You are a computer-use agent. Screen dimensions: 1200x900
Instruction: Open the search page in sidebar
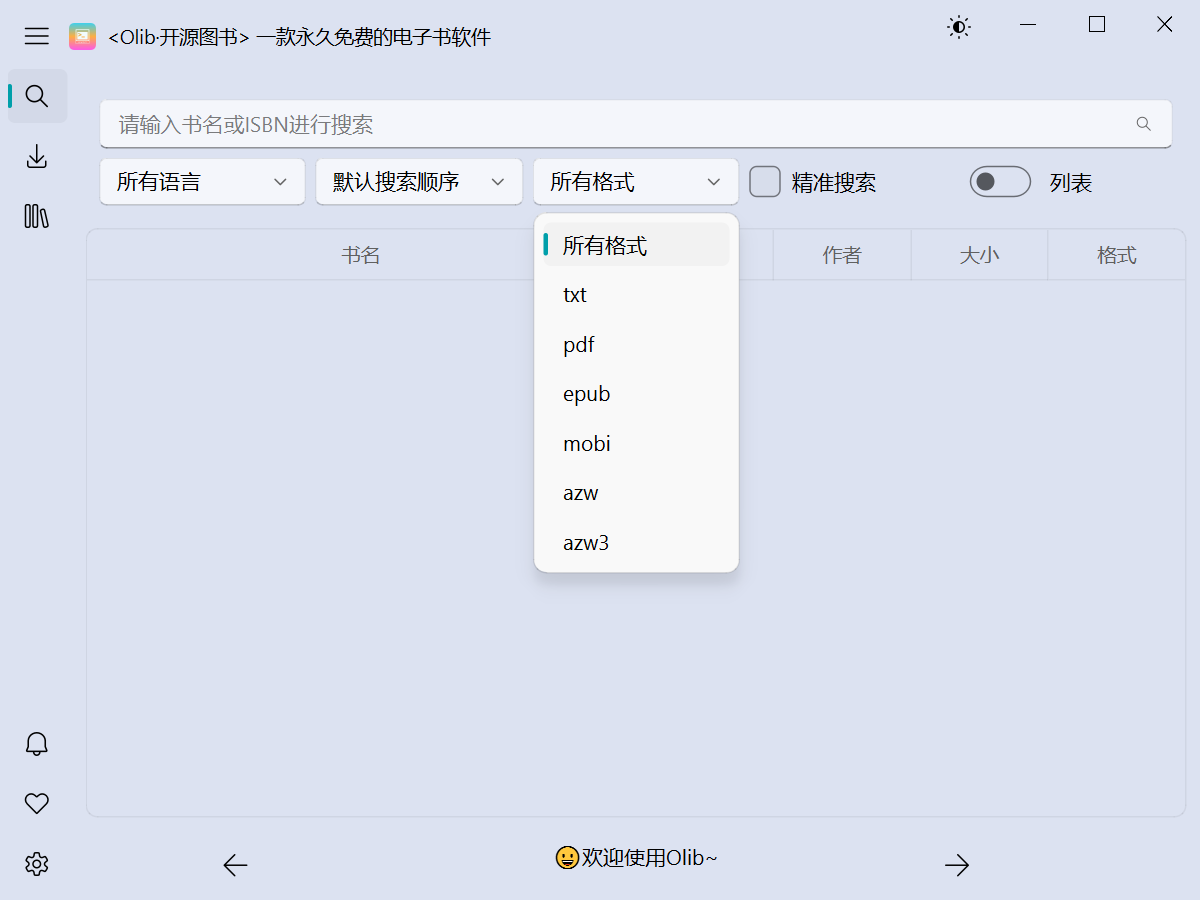(x=37, y=96)
